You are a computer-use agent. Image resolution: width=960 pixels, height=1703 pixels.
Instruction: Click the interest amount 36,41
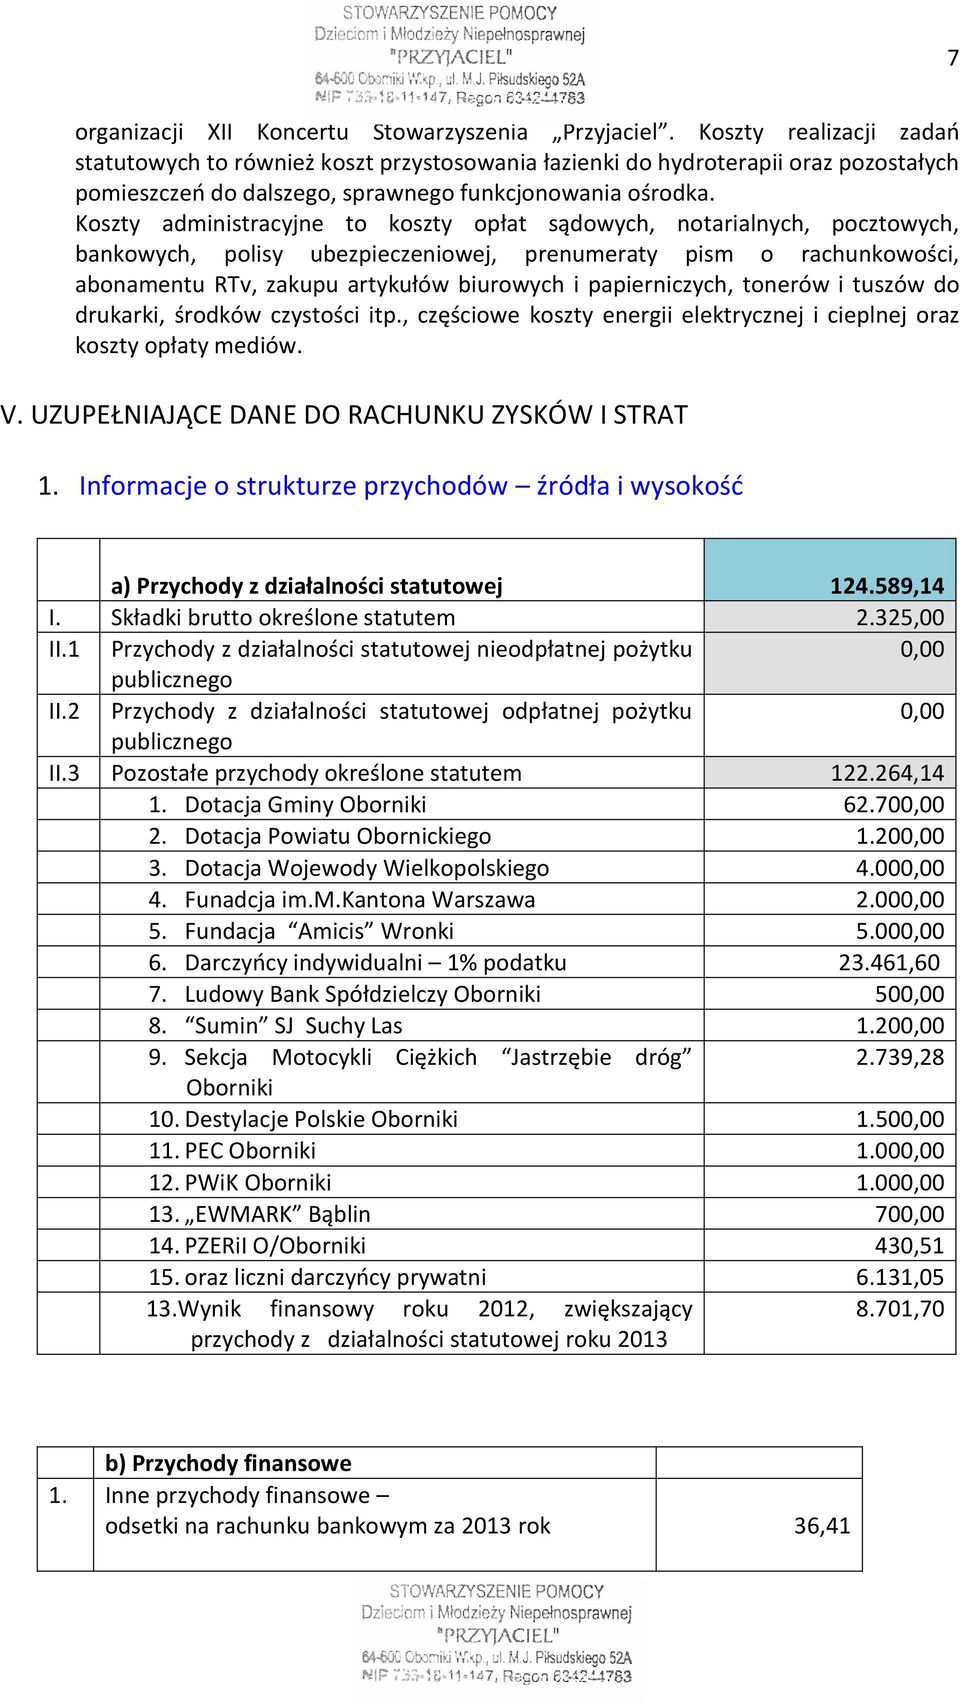(x=822, y=1526)
